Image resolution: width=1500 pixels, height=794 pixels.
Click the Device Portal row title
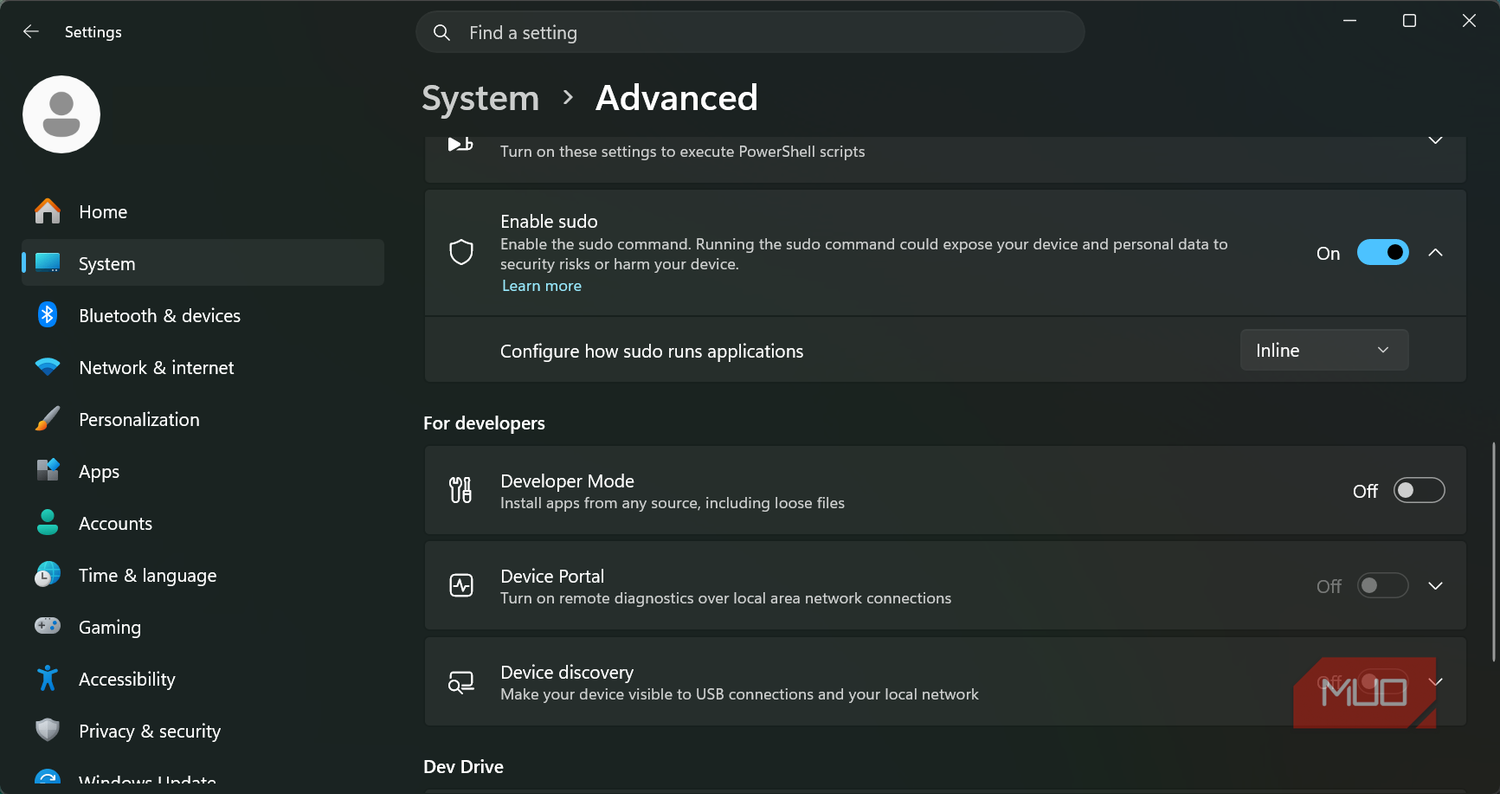[x=552, y=577]
